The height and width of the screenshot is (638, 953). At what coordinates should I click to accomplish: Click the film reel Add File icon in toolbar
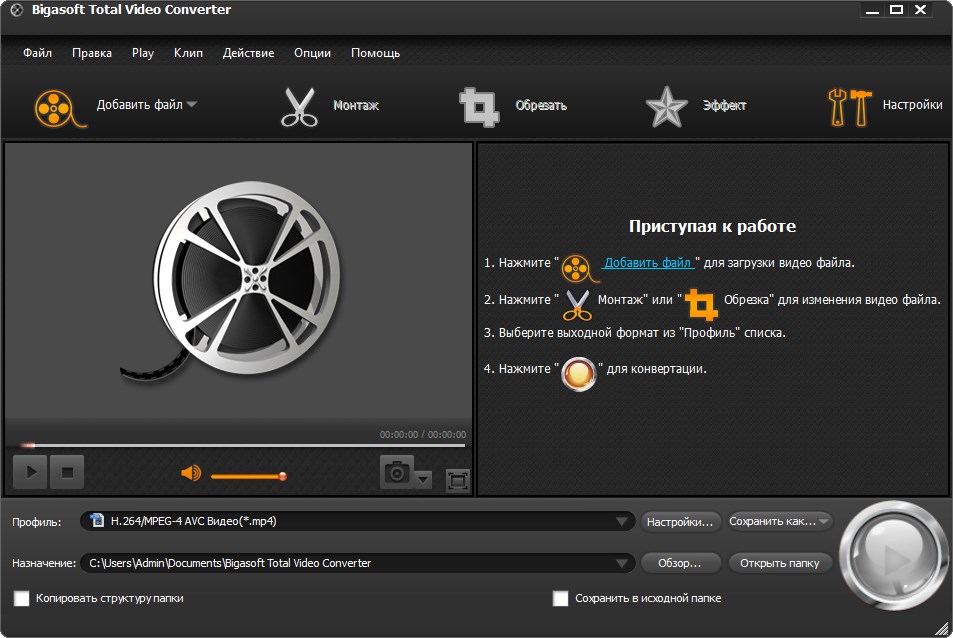pos(60,109)
